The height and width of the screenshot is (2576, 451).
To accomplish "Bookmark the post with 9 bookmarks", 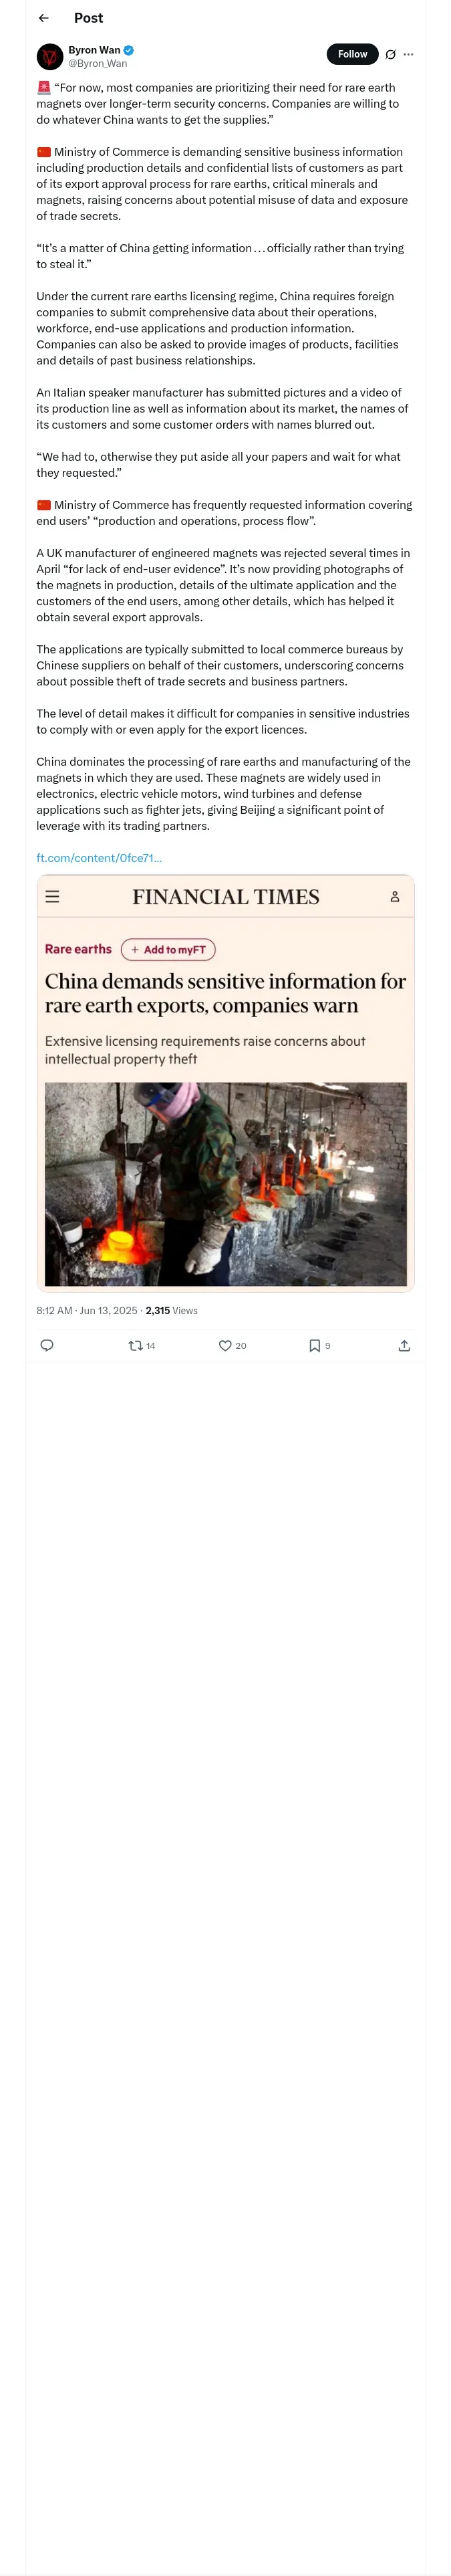I will pyautogui.click(x=320, y=1346).
